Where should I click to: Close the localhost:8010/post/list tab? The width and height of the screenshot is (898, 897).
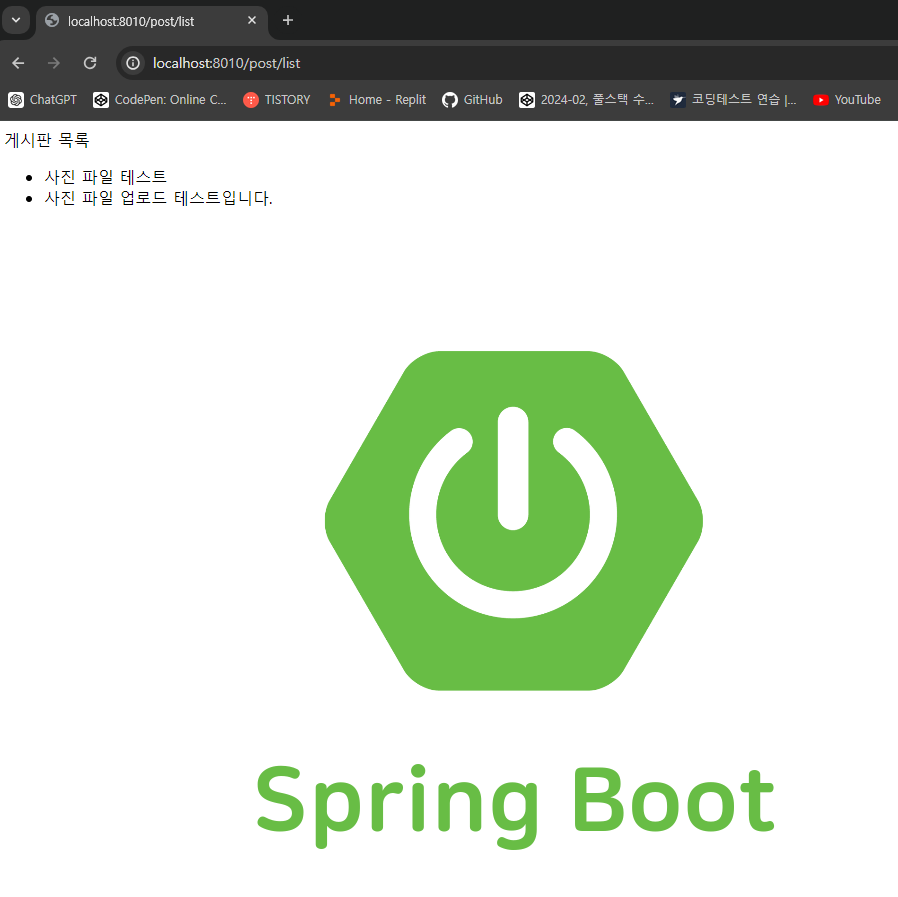coord(251,21)
